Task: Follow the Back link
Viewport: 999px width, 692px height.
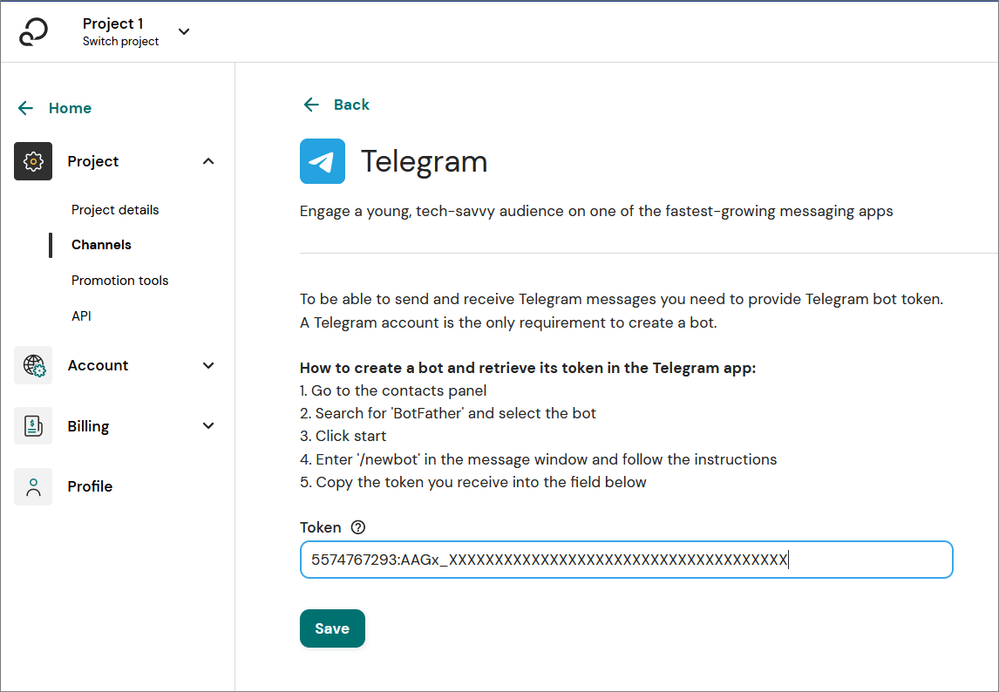Action: [351, 105]
